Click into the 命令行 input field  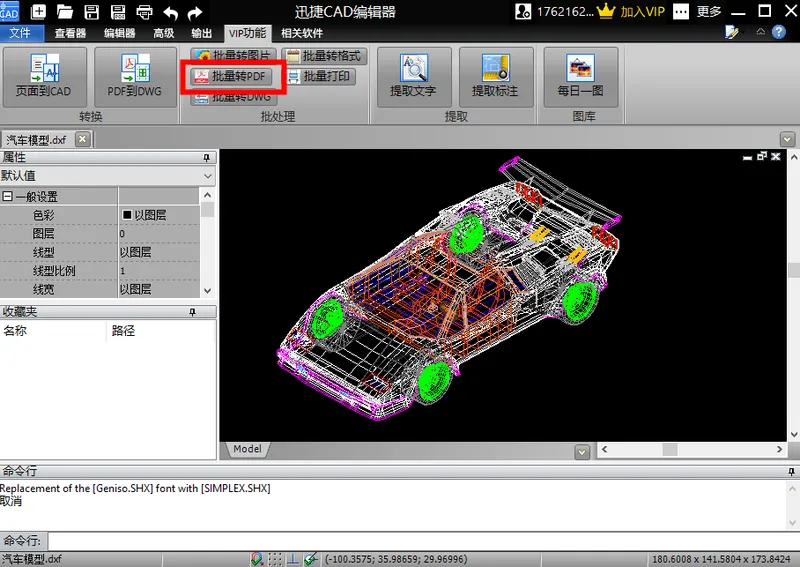423,540
